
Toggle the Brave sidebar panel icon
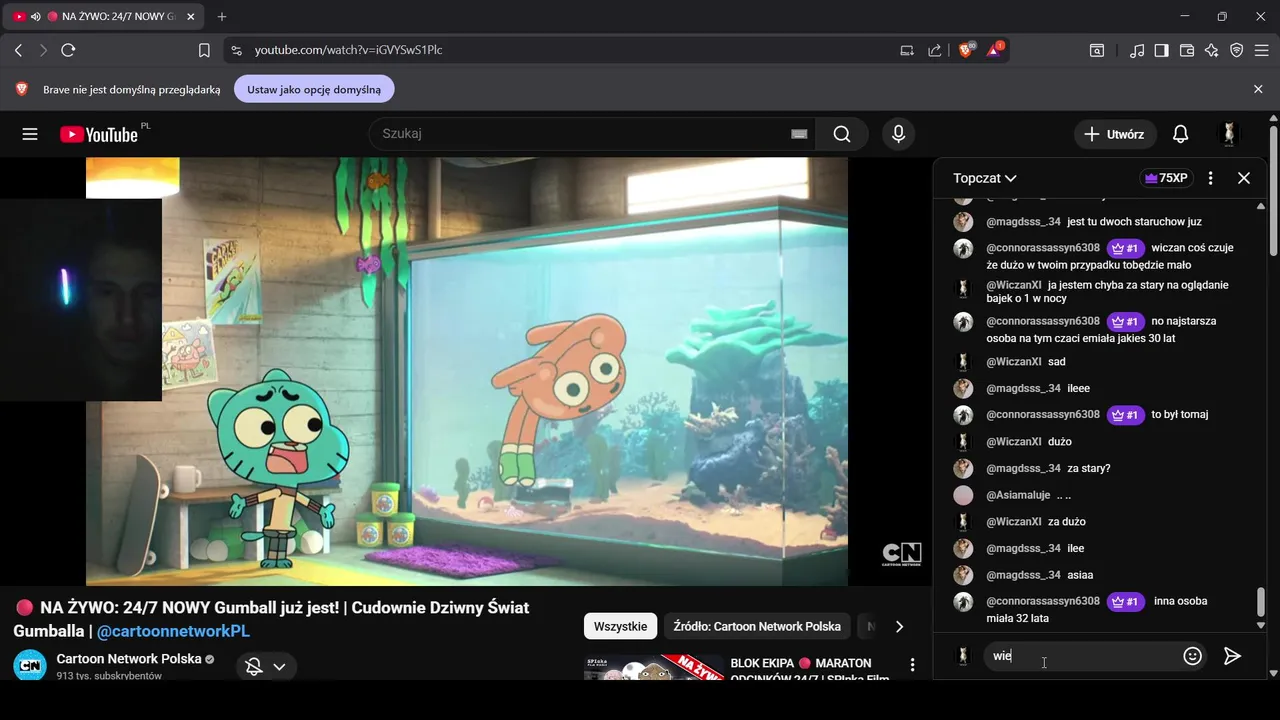[x=1161, y=50]
